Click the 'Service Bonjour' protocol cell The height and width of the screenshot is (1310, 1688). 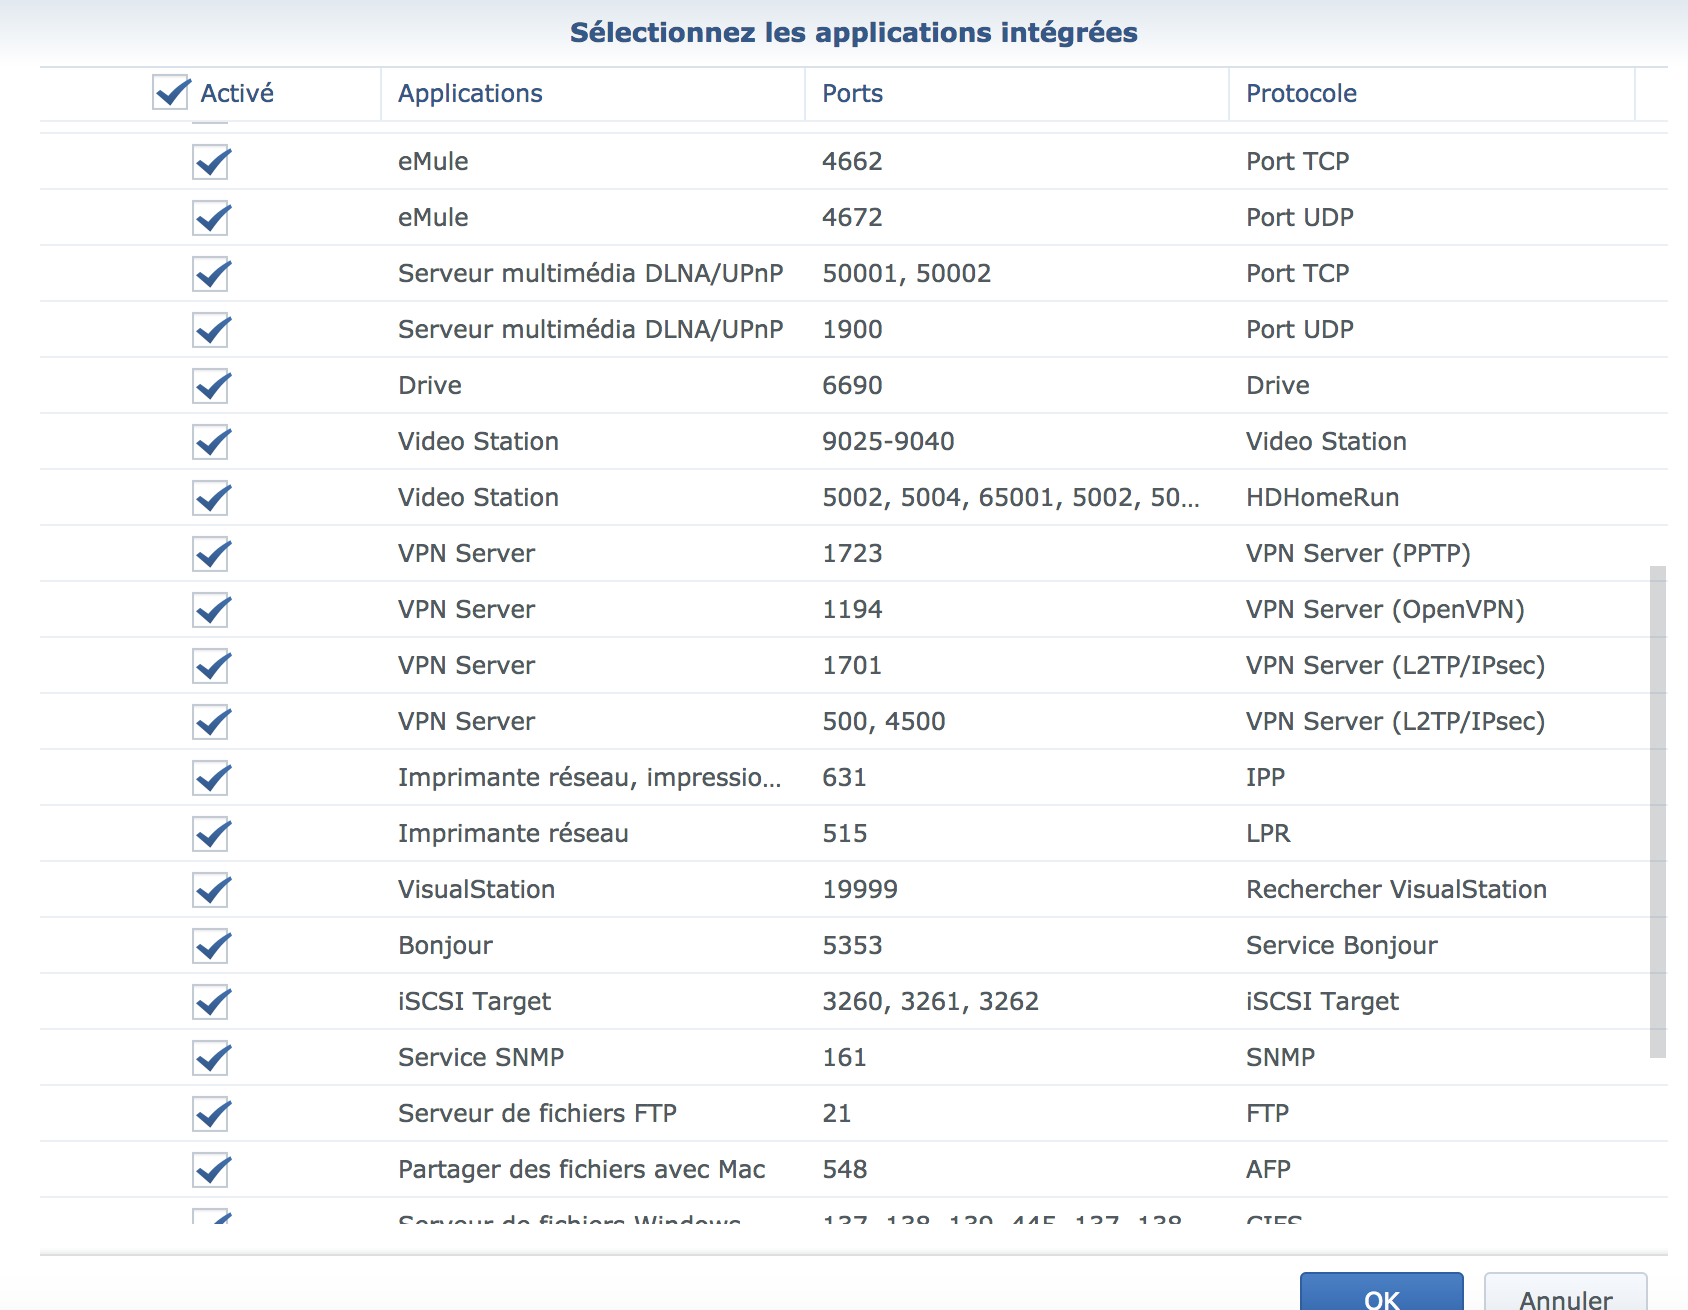click(x=1341, y=946)
